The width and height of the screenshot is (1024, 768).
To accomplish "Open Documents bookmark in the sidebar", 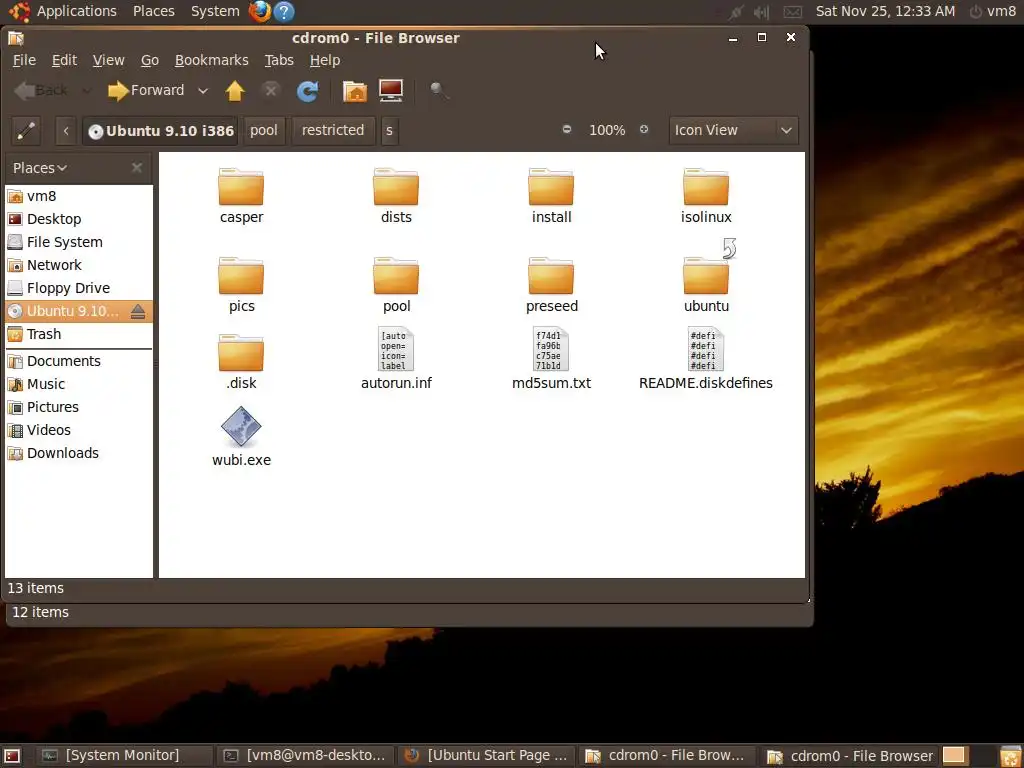I will (79, 361).
